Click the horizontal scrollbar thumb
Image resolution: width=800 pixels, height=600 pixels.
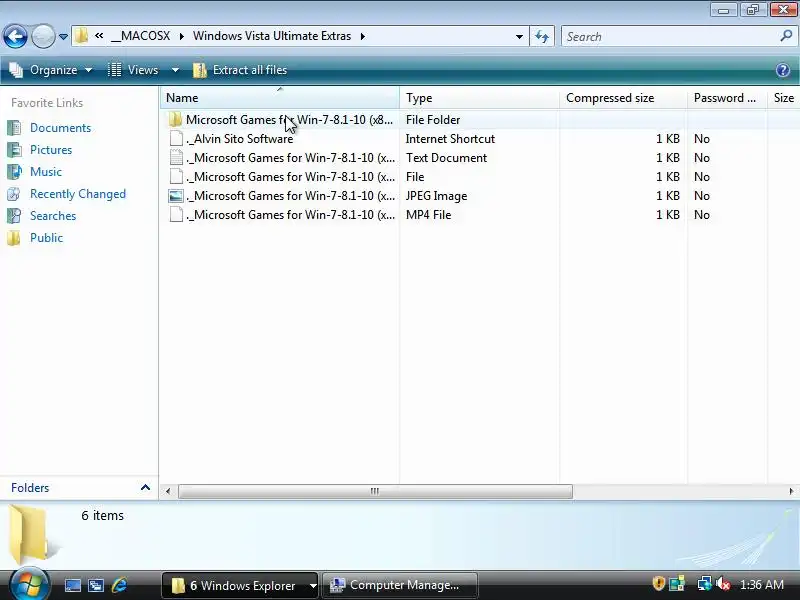click(375, 491)
